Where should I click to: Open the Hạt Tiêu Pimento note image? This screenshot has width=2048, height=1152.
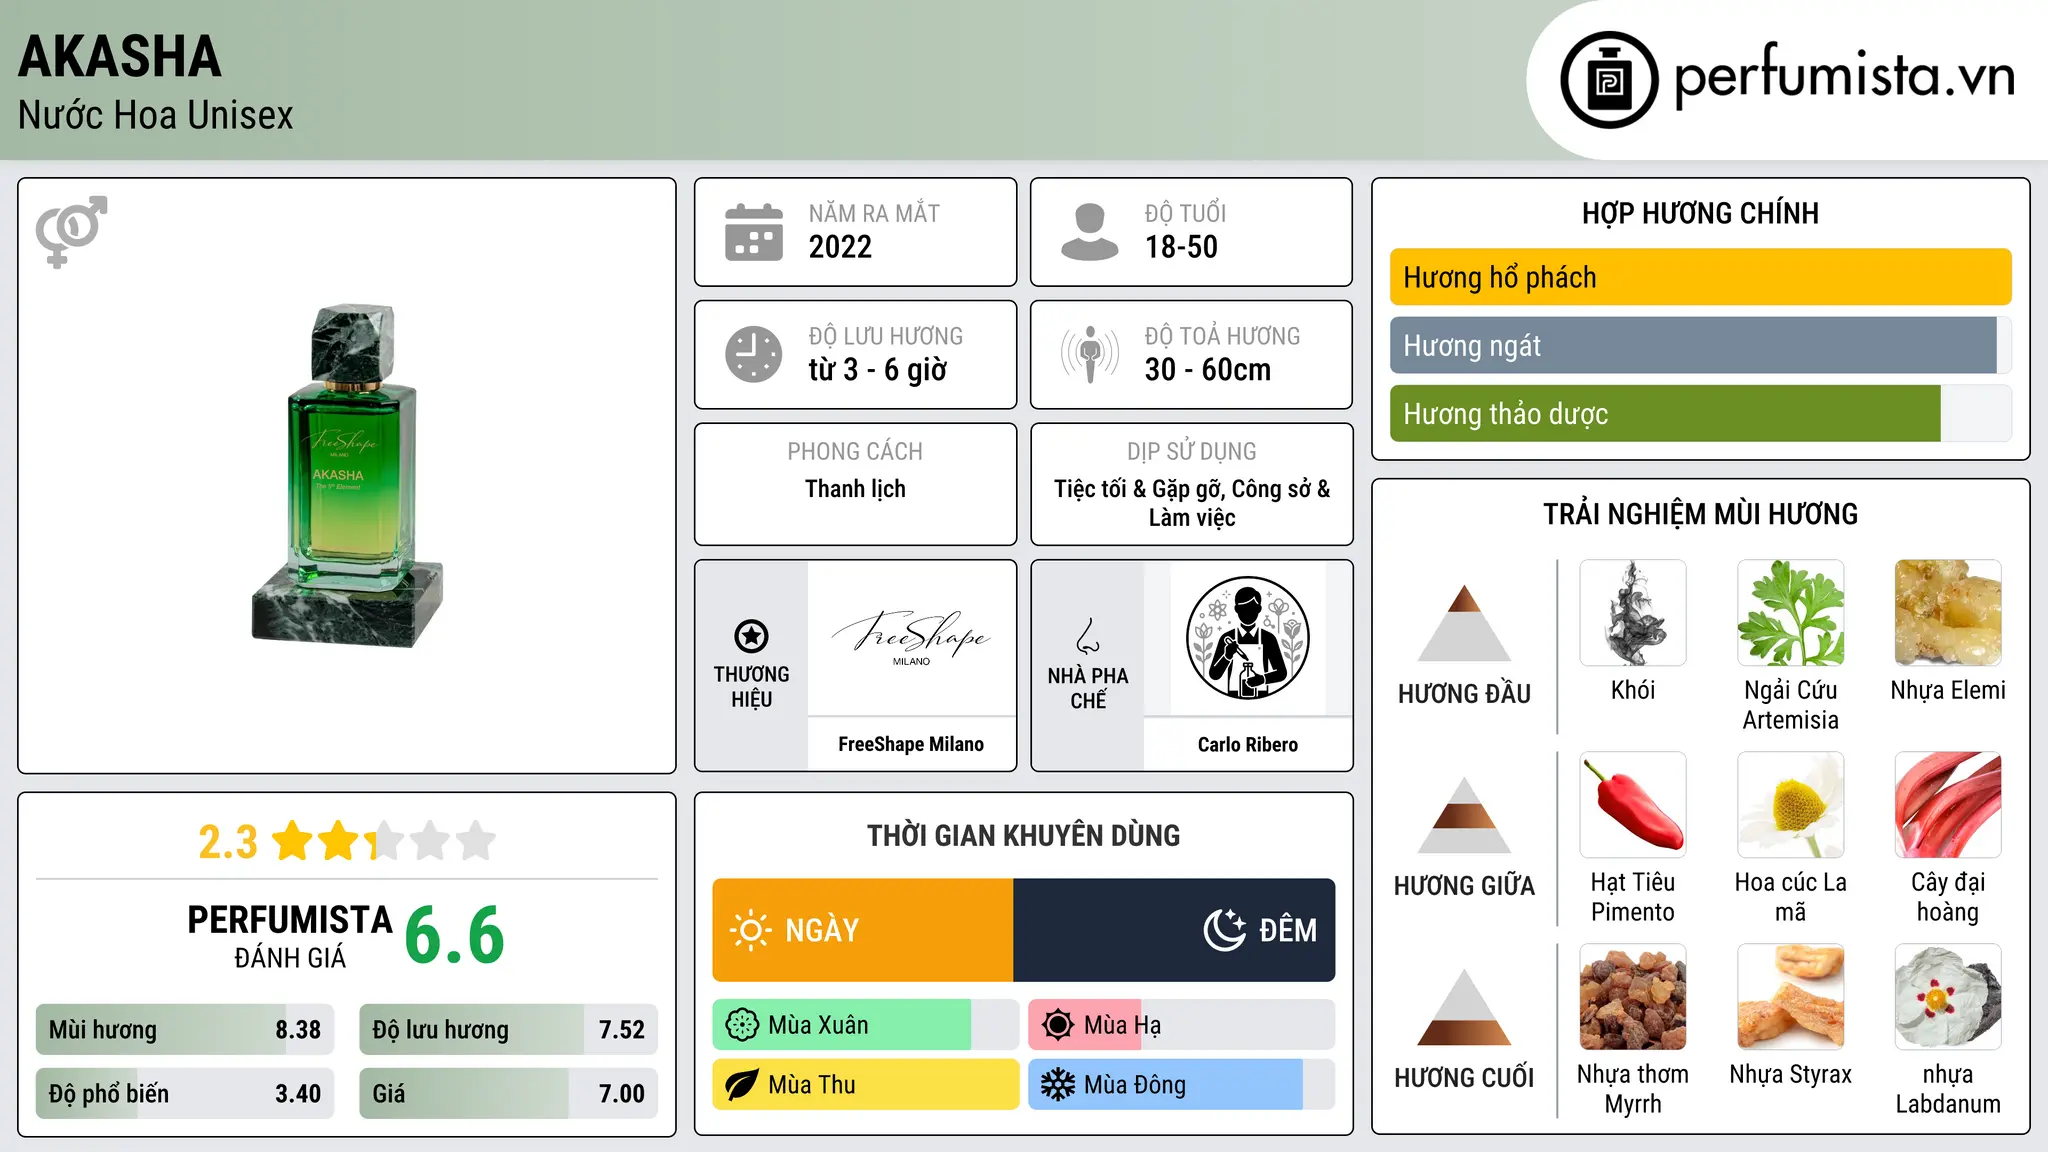pyautogui.click(x=1633, y=805)
